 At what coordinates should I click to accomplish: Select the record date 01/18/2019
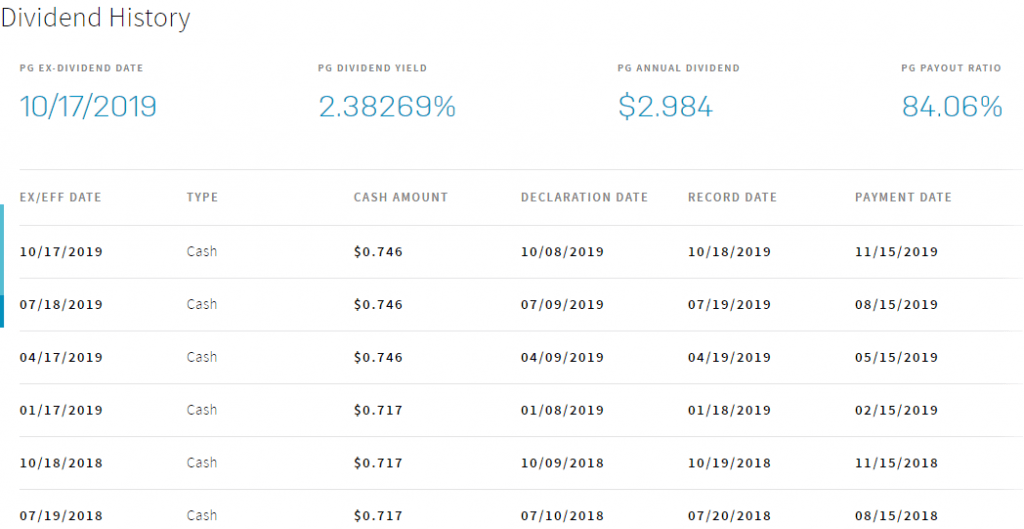[729, 410]
